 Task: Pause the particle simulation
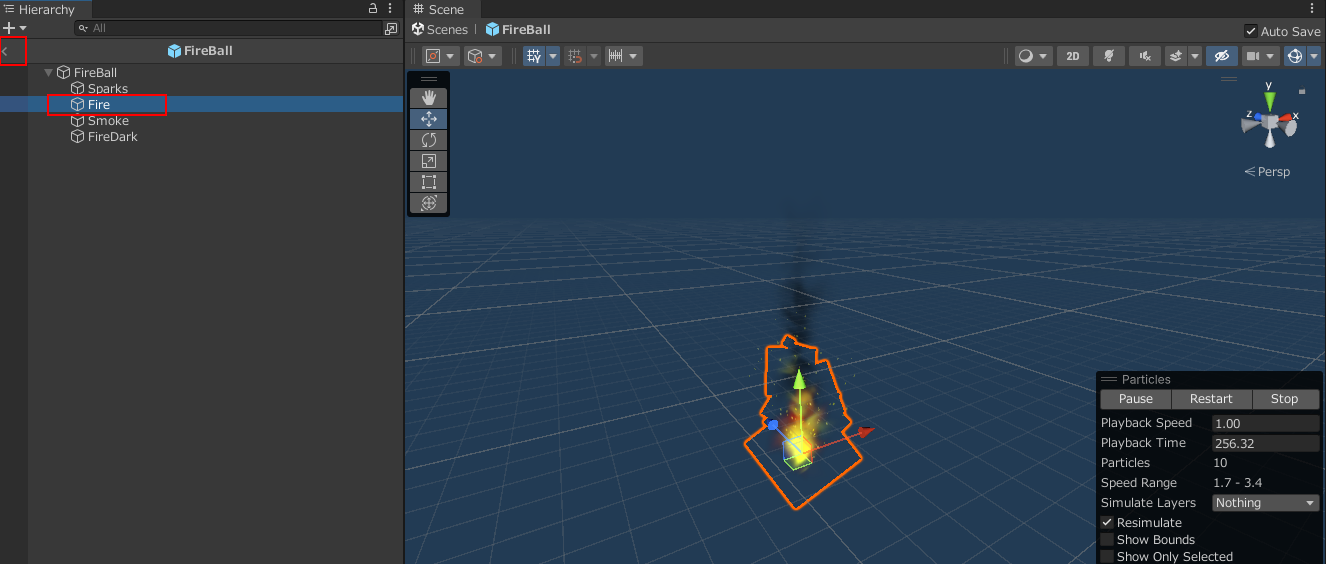pyautogui.click(x=1135, y=399)
